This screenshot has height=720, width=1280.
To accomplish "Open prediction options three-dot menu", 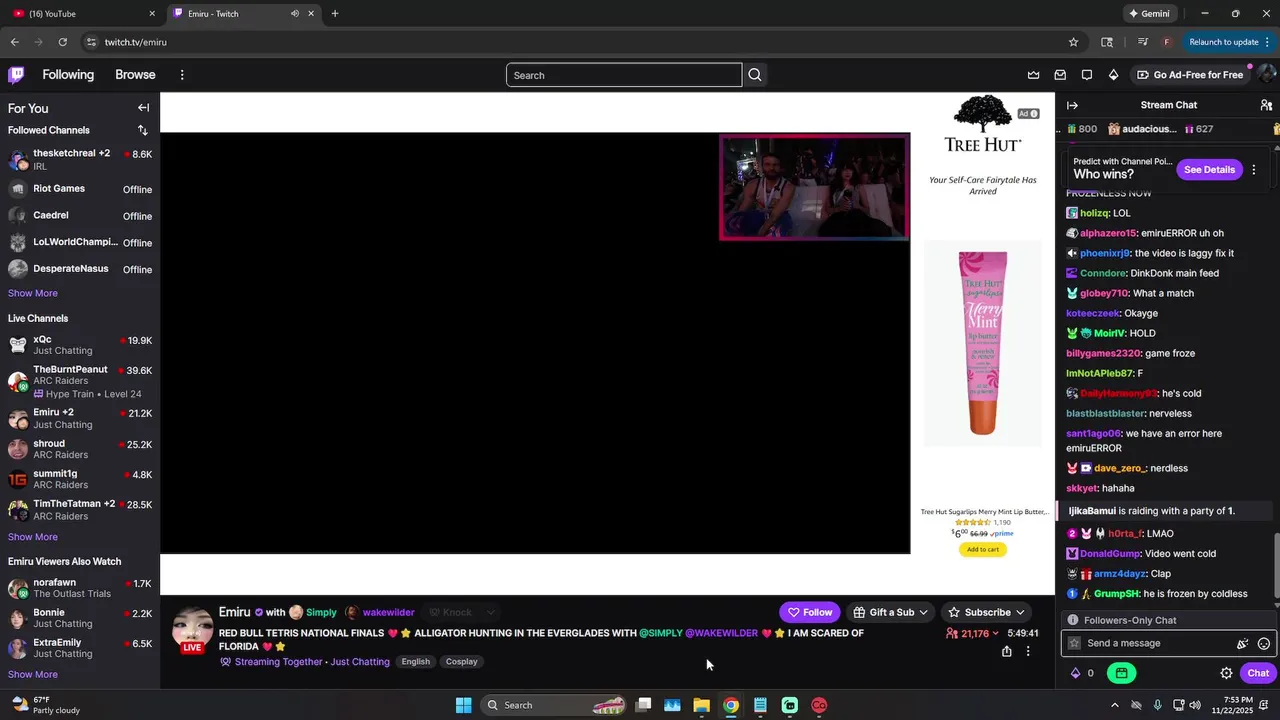I will pyautogui.click(x=1253, y=170).
